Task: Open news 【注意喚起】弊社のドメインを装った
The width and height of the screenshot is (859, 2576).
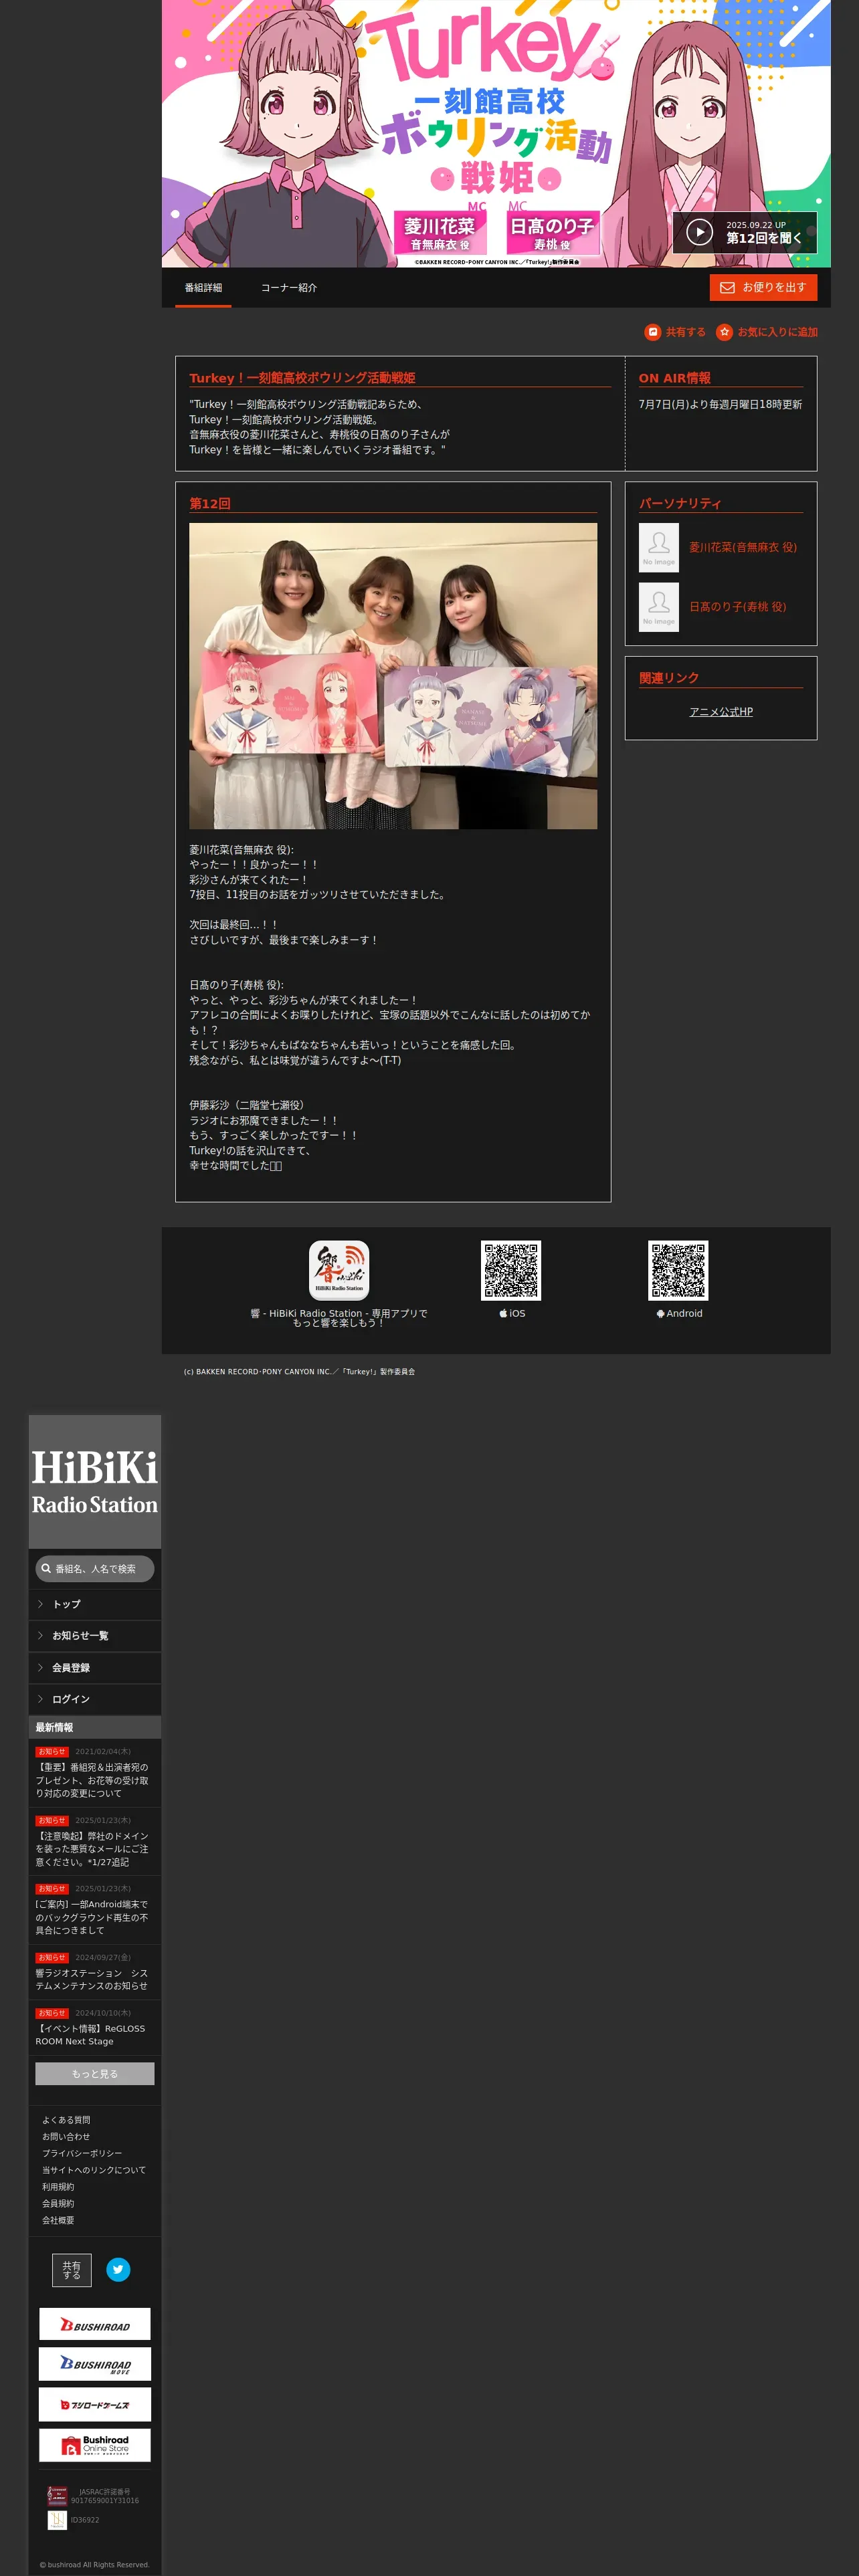Action: tap(92, 1849)
